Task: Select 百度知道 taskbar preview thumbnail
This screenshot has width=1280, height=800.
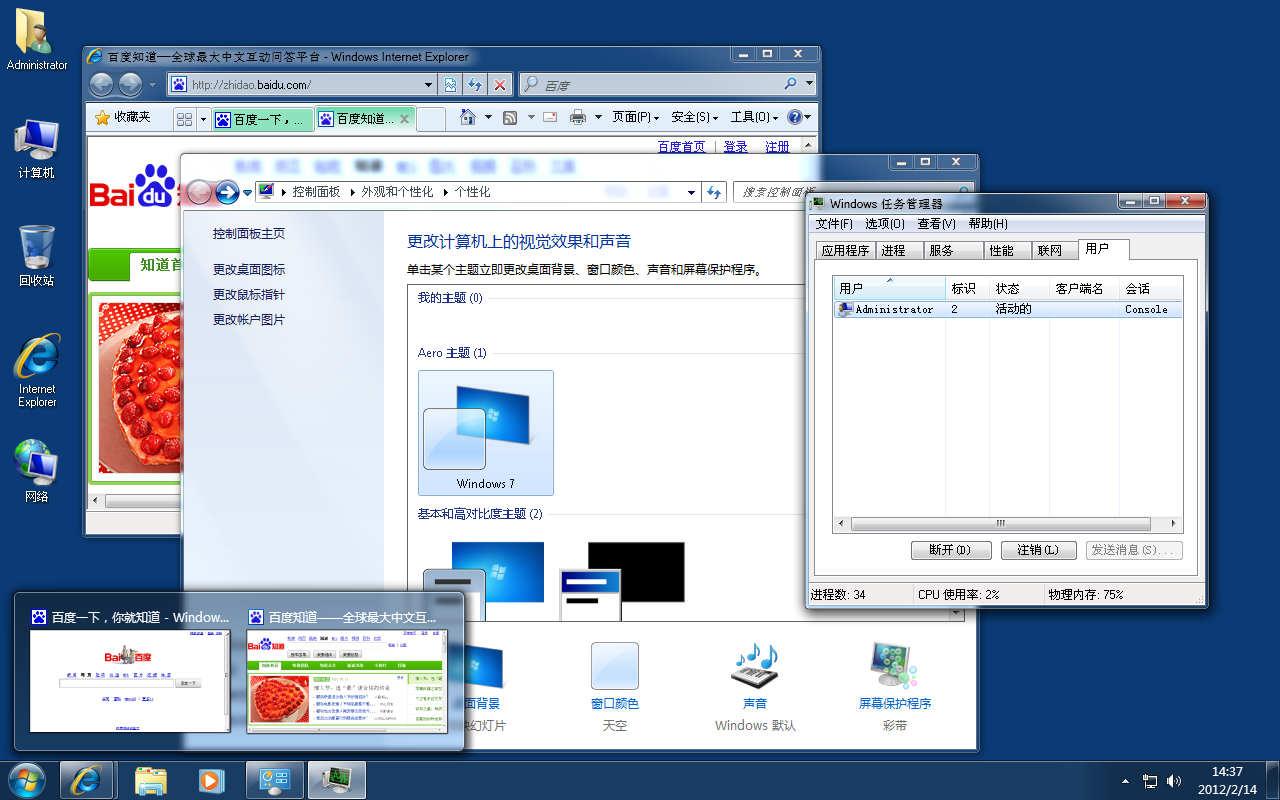Action: (346, 670)
